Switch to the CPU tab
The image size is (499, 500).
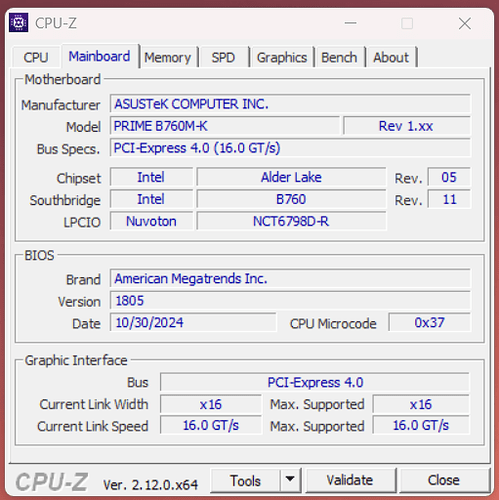tap(36, 57)
